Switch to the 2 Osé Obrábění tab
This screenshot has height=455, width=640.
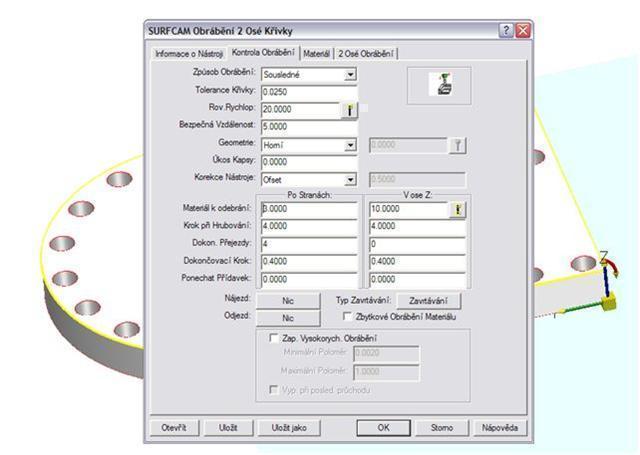(x=366, y=53)
